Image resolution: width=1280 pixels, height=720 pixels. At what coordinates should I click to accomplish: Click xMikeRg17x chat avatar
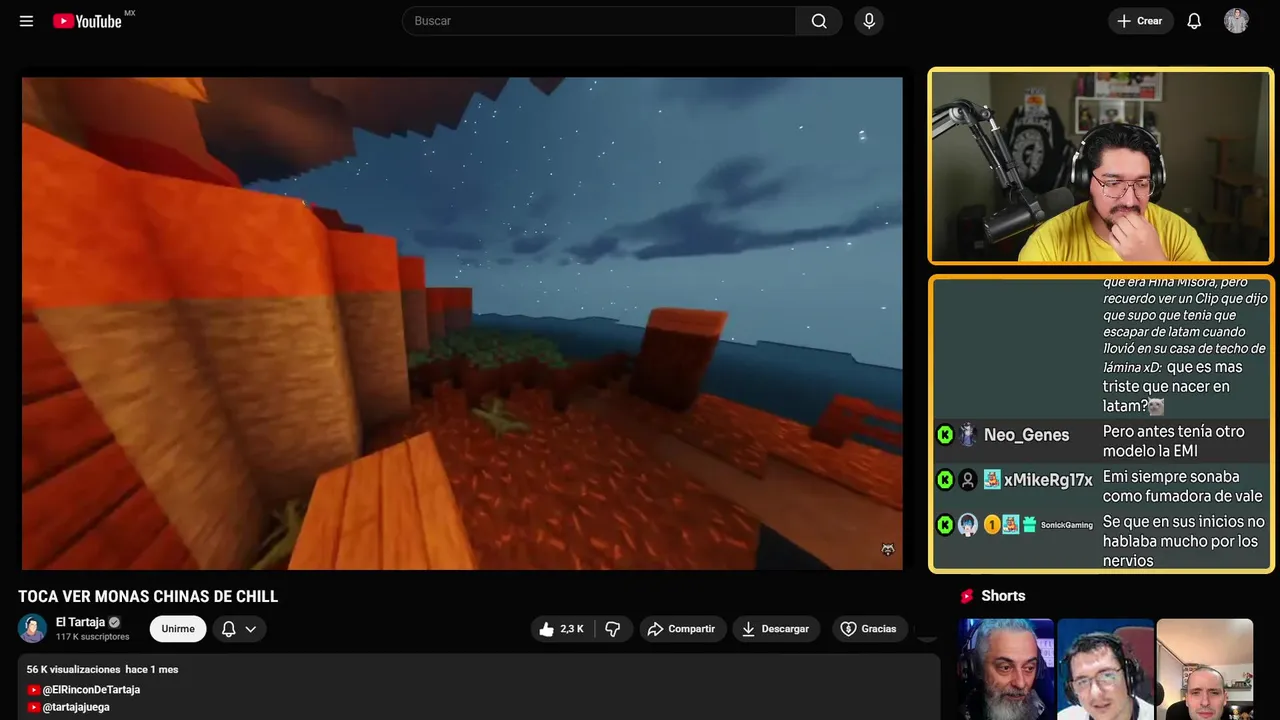968,480
